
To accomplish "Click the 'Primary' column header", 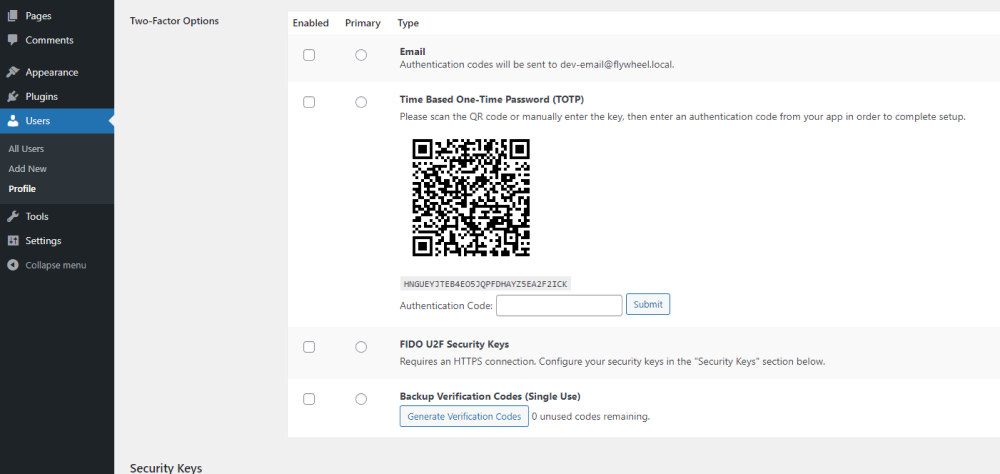I will click(363, 23).
